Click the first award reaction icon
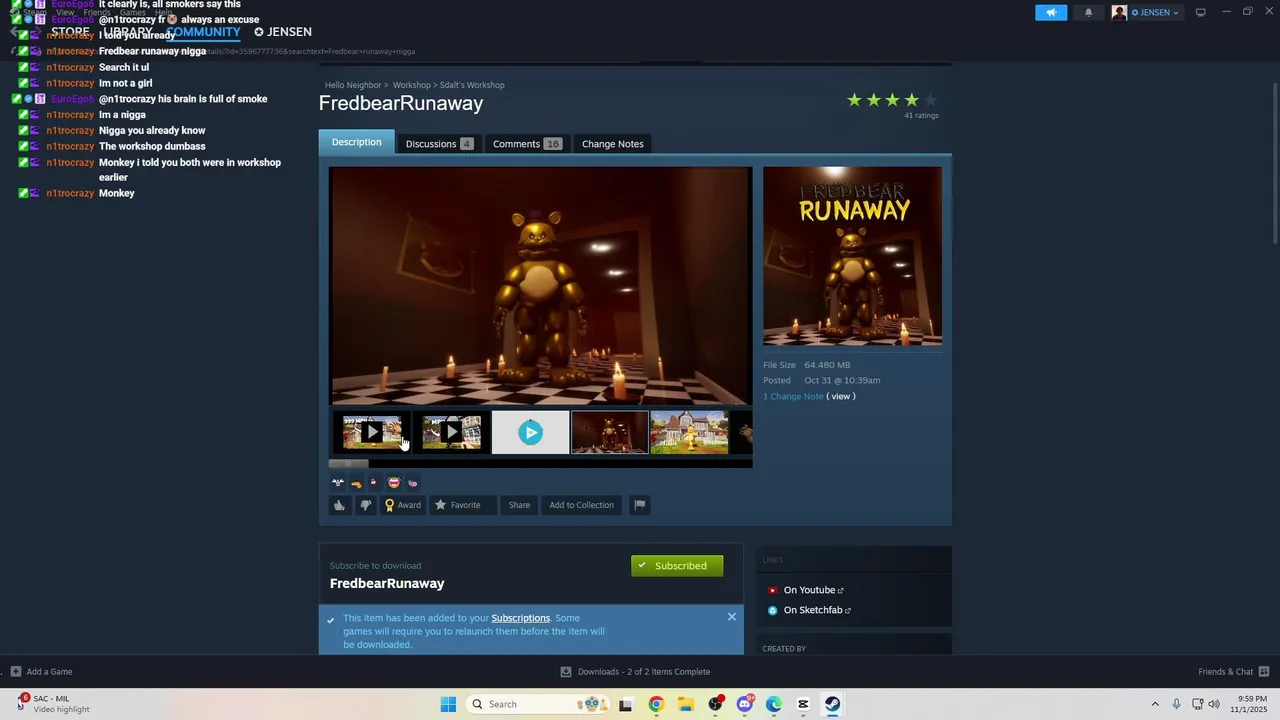Image resolution: width=1280 pixels, height=720 pixels. coord(338,482)
